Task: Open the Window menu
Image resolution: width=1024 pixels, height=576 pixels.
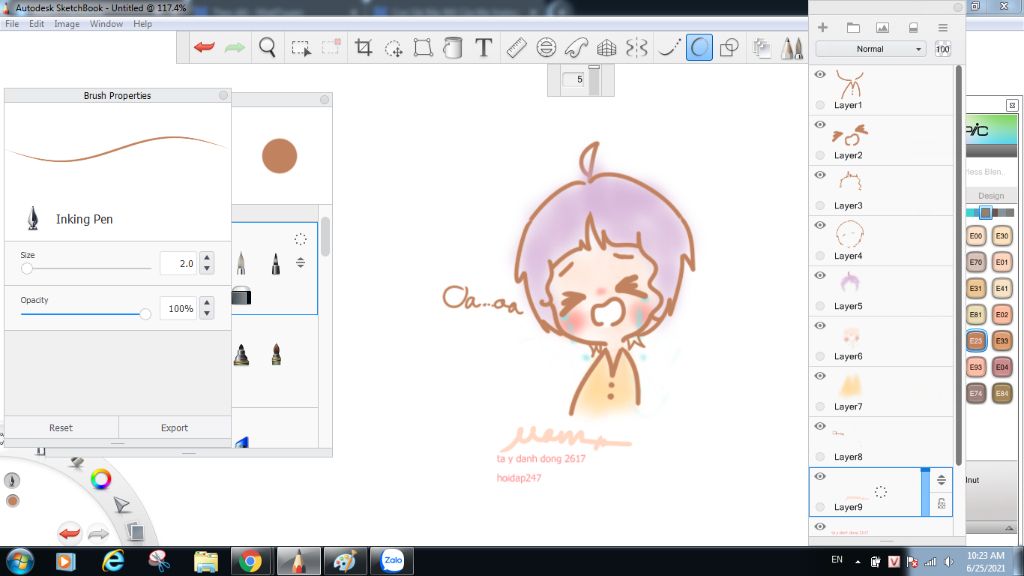Action: [106, 24]
